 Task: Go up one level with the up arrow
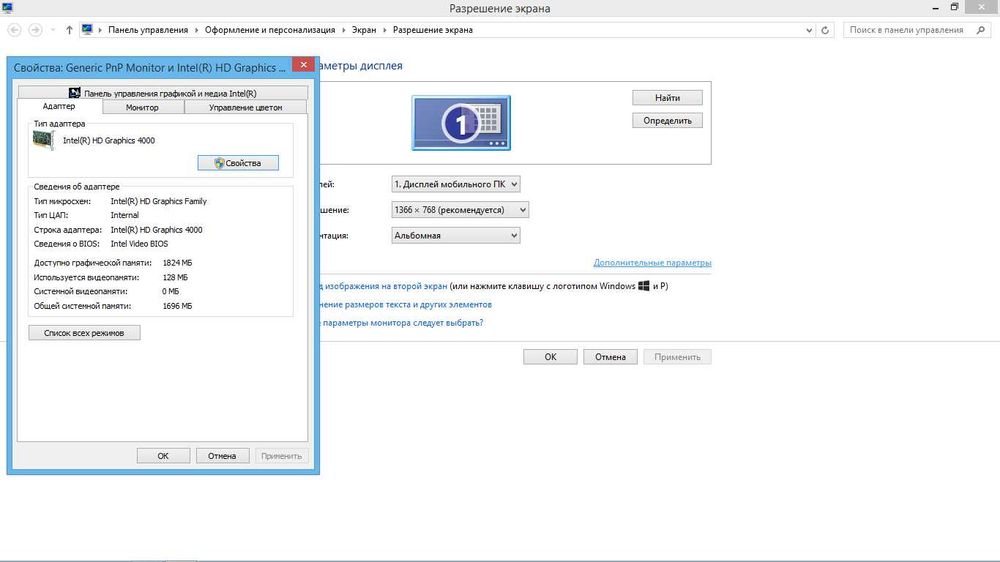click(x=69, y=30)
